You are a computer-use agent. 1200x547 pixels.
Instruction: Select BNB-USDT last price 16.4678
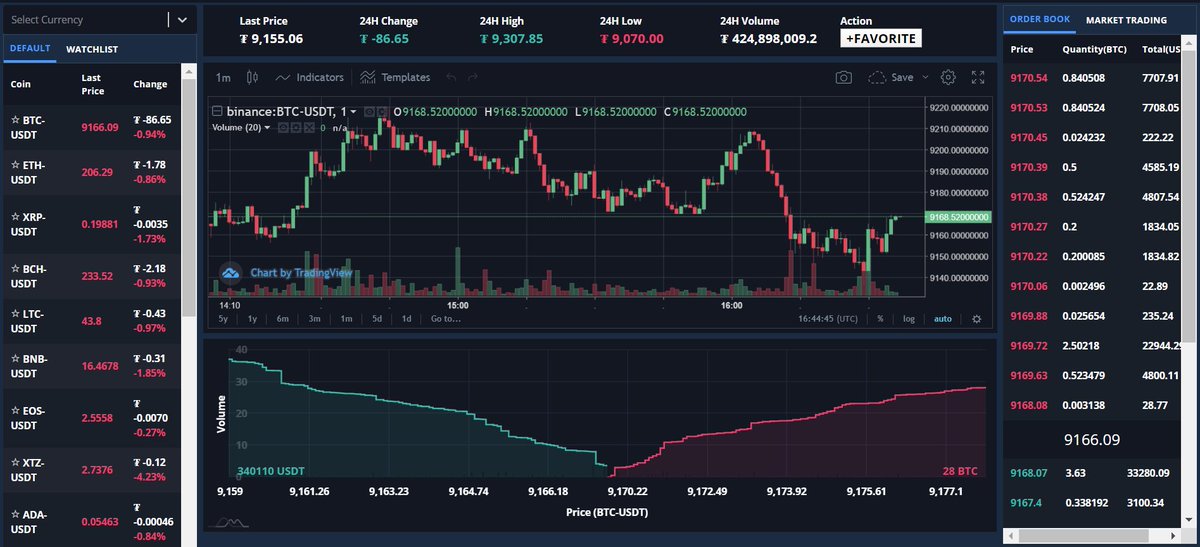click(100, 366)
